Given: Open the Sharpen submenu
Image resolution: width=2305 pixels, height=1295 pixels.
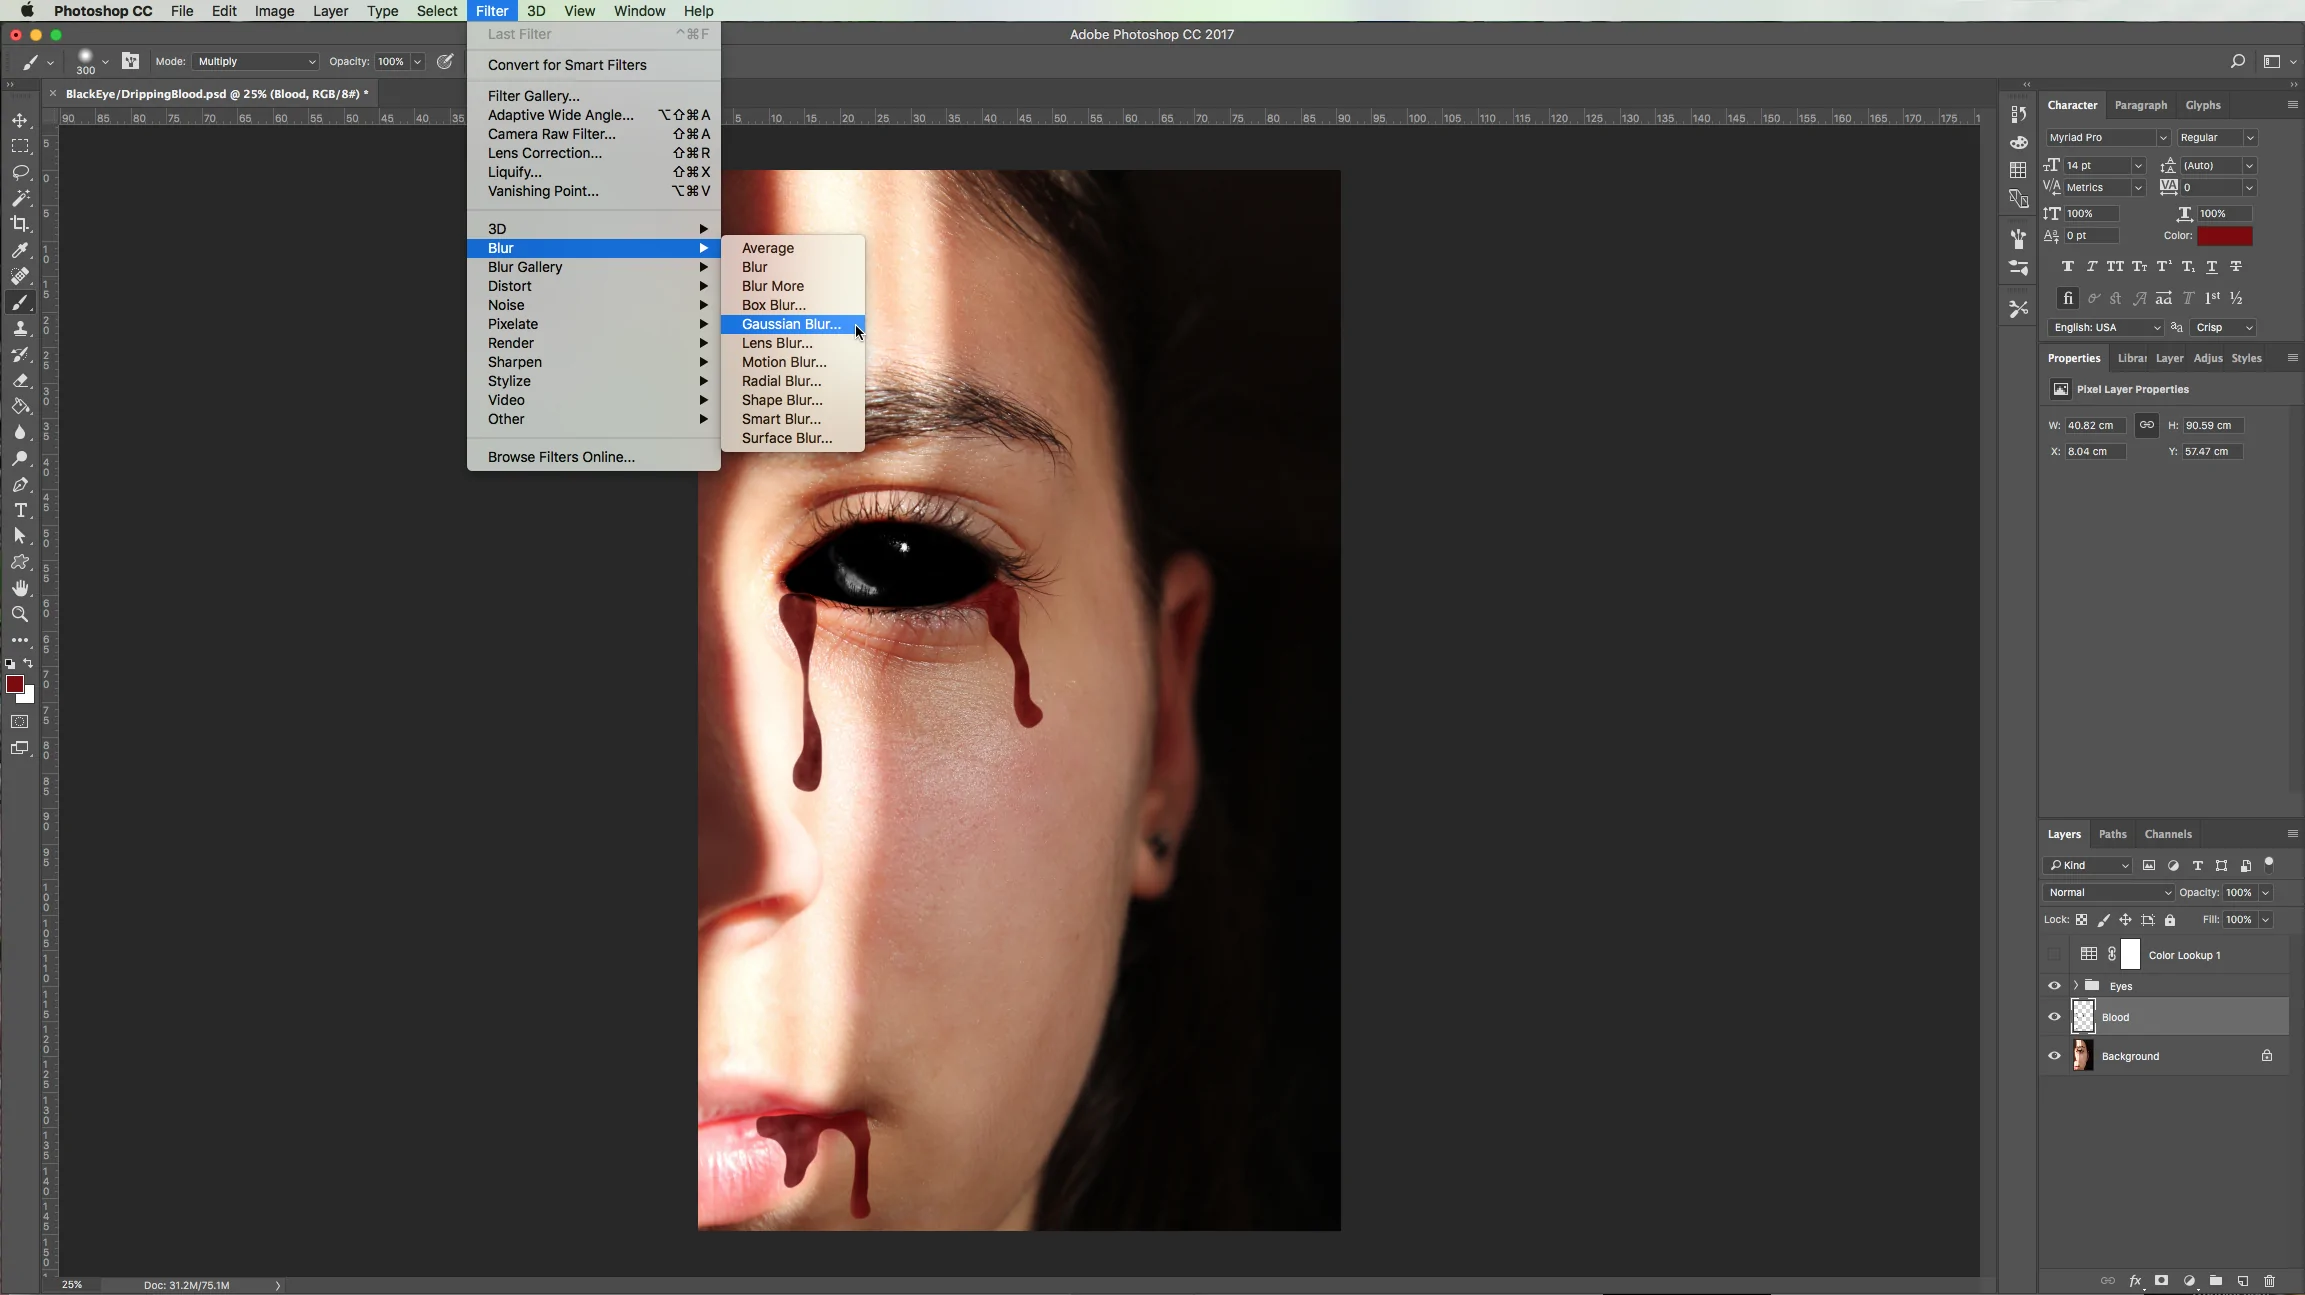Looking at the screenshot, I should 594,362.
